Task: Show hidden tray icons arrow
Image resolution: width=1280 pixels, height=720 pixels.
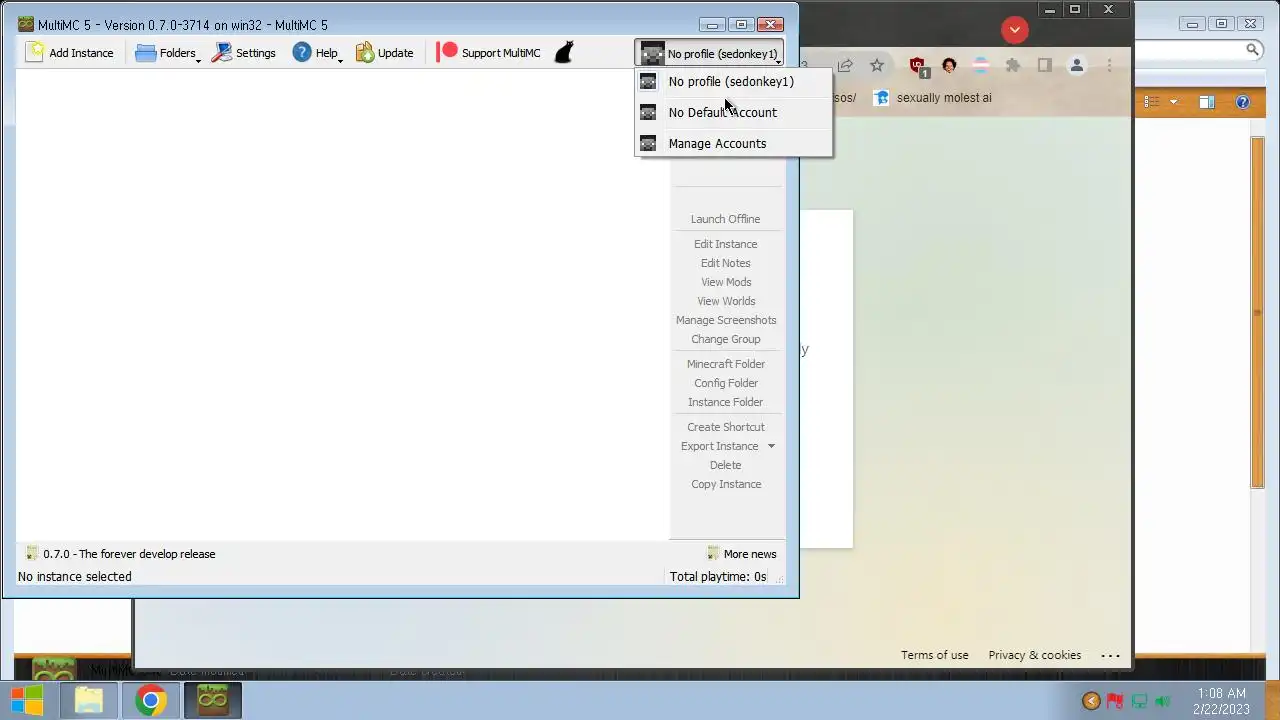Action: click(x=1091, y=701)
